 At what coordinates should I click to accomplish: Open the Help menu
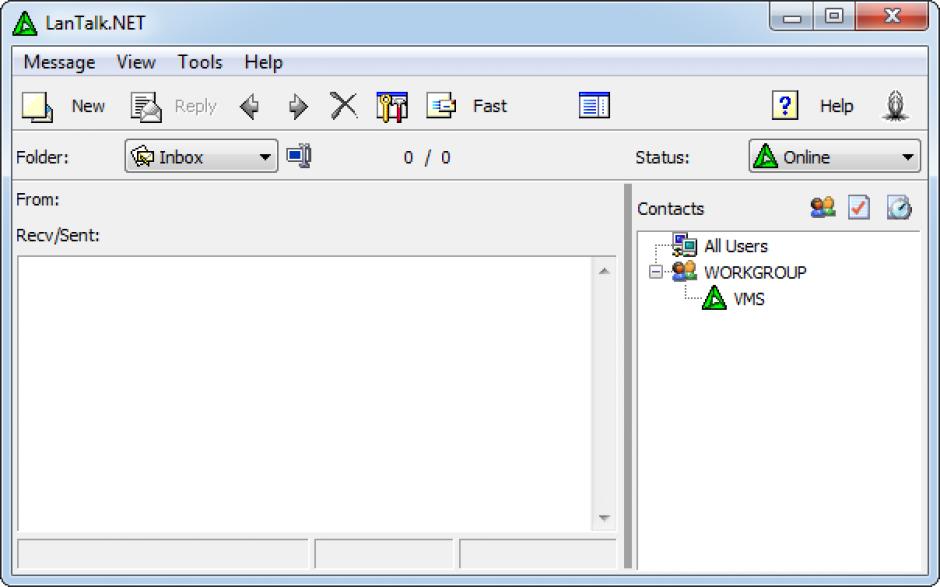point(264,62)
